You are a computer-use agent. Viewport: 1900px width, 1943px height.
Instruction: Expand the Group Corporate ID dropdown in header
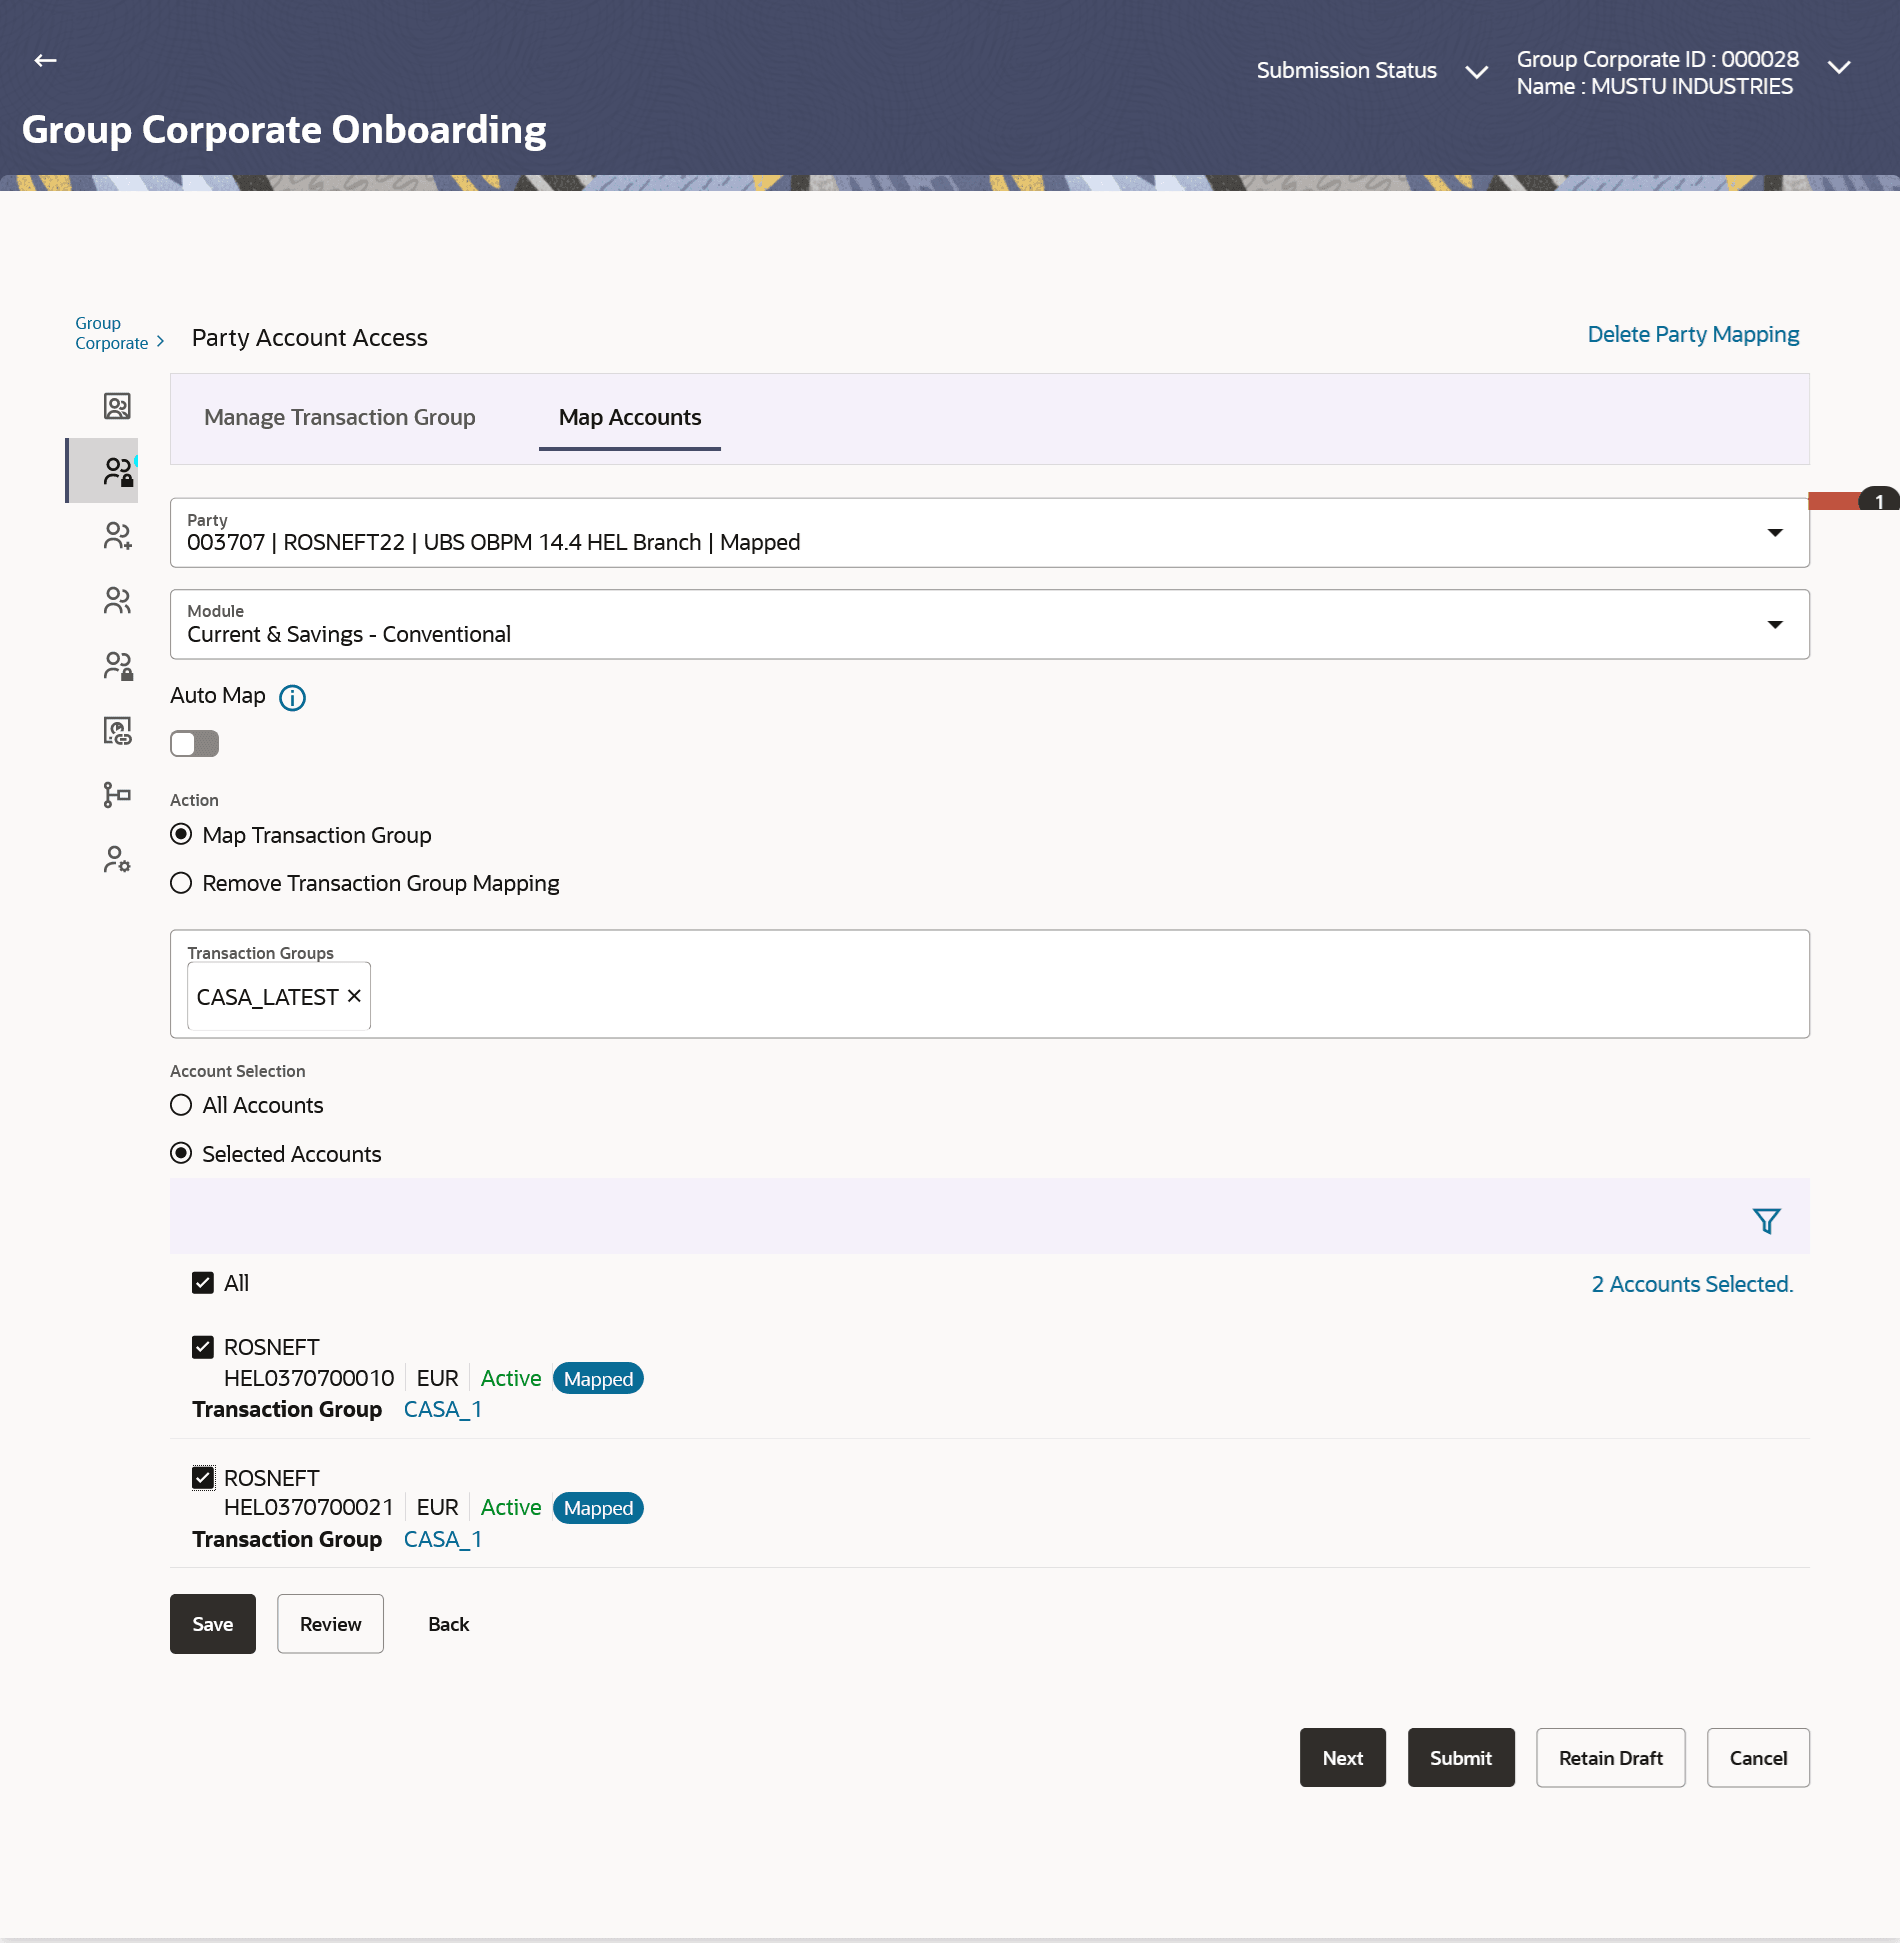tap(1838, 68)
